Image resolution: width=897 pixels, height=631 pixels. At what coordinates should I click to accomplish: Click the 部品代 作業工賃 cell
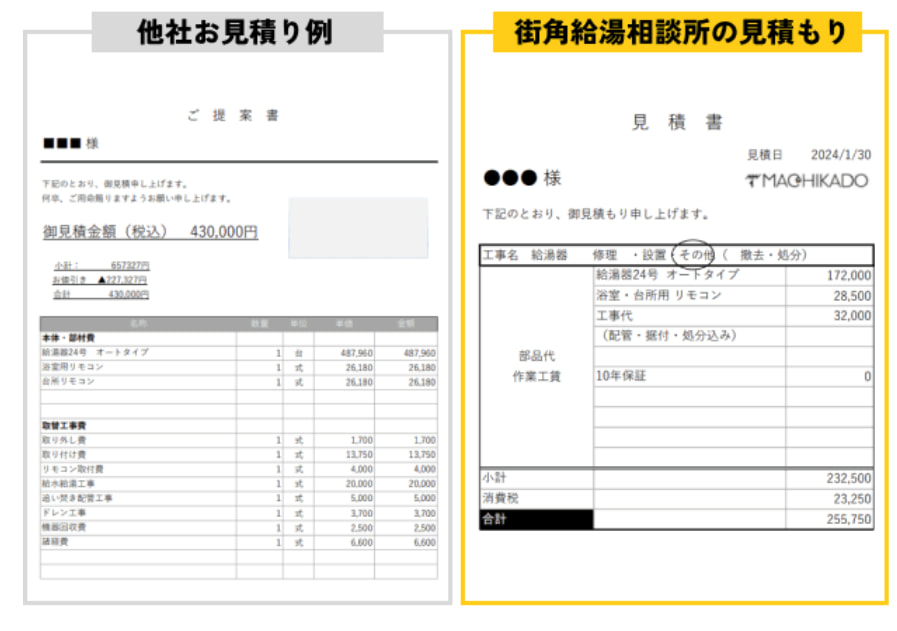point(537,366)
